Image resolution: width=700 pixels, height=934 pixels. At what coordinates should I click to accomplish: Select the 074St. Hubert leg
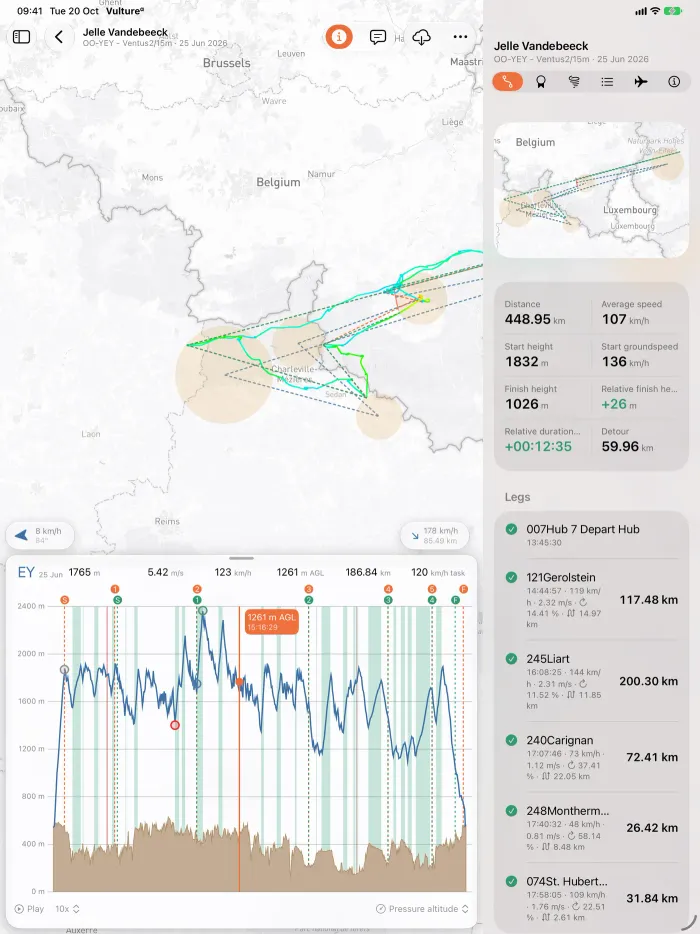(591, 898)
